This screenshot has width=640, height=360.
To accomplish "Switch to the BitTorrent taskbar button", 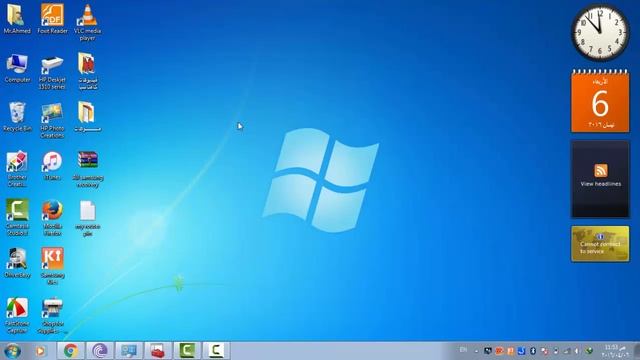I will (100, 351).
